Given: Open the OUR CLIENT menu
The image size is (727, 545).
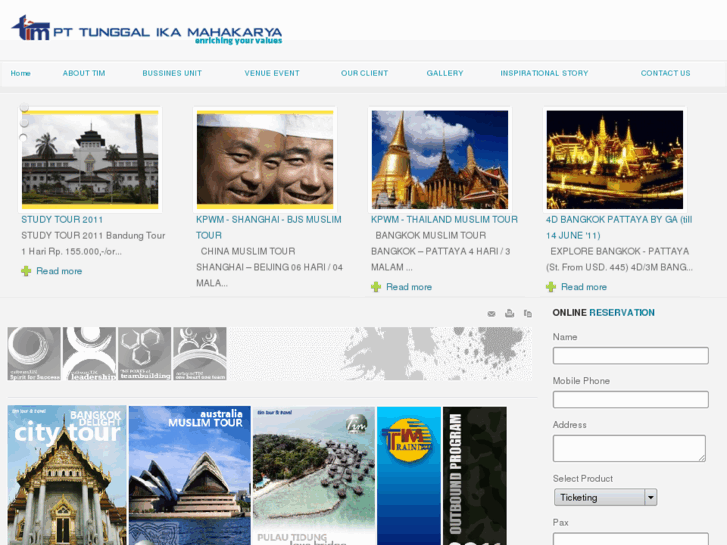Looking at the screenshot, I should click(x=364, y=73).
